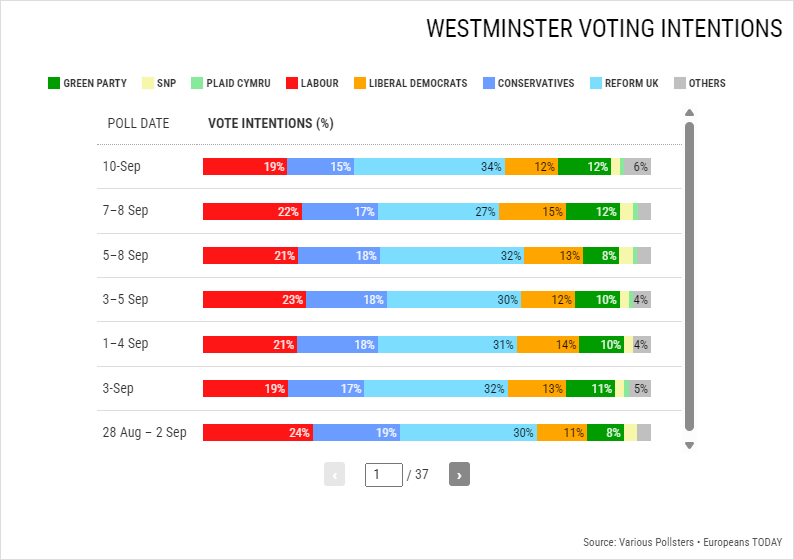Click the table scrollbar down arrow
The width and height of the screenshot is (794, 560).
[x=688, y=445]
